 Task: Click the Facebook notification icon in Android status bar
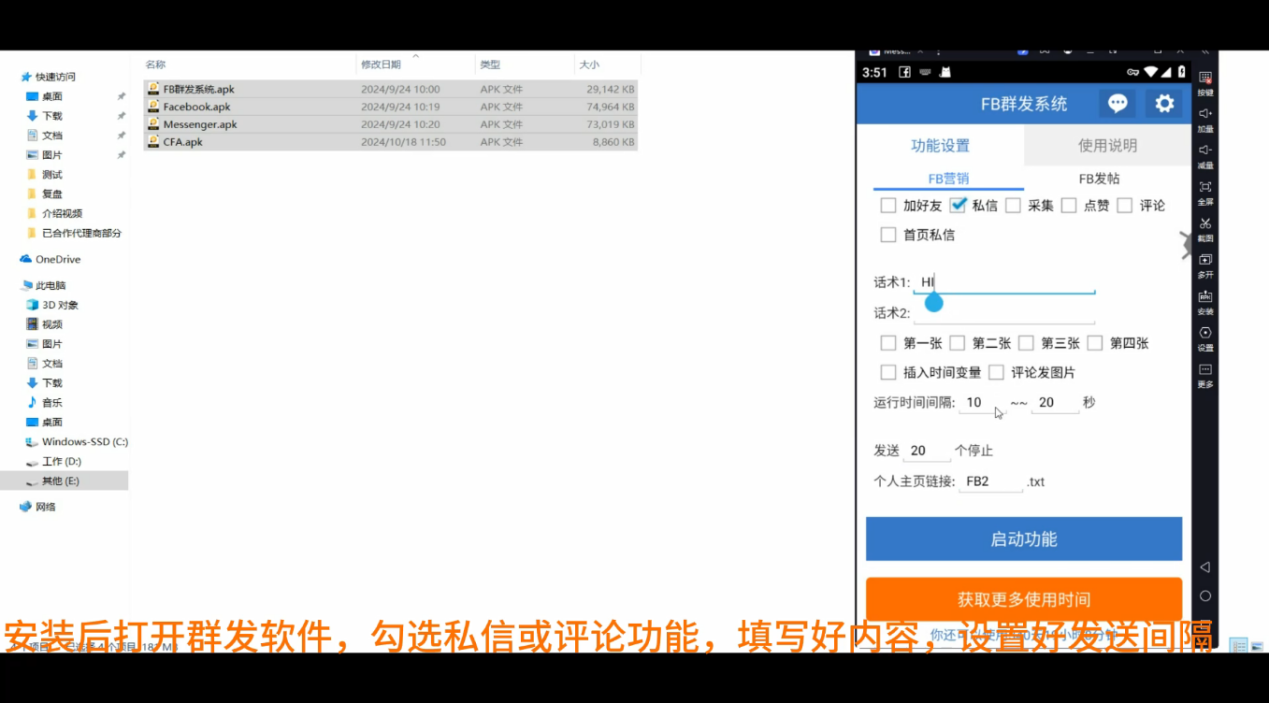[x=904, y=72]
